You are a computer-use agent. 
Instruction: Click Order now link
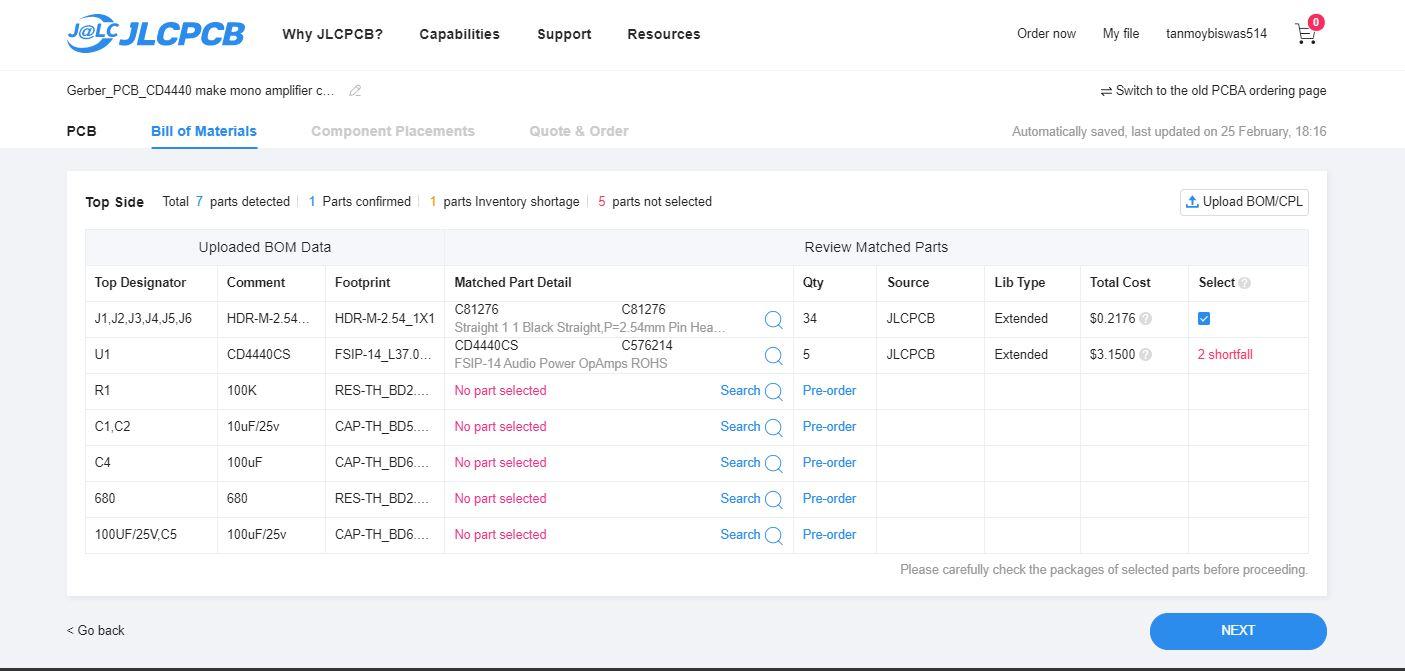[x=1046, y=34]
